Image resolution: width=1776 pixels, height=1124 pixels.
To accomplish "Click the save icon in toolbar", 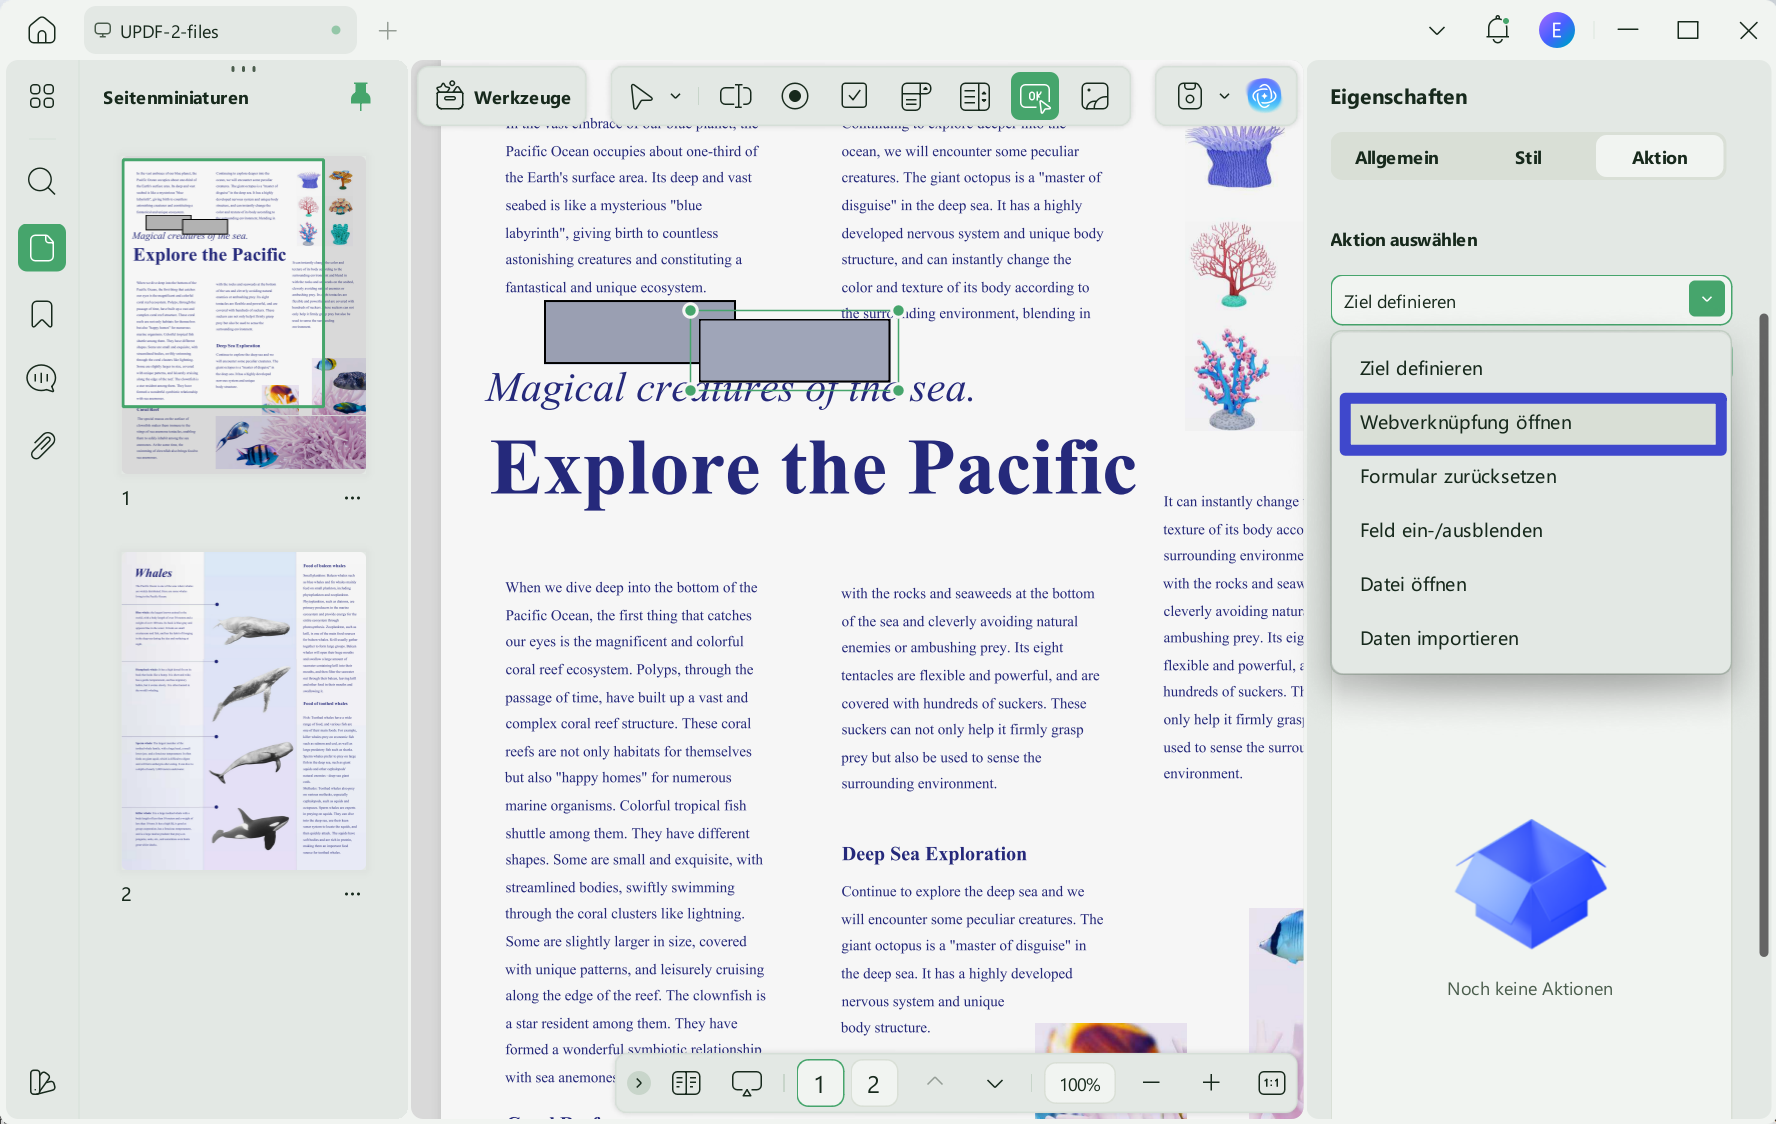I will (1190, 96).
